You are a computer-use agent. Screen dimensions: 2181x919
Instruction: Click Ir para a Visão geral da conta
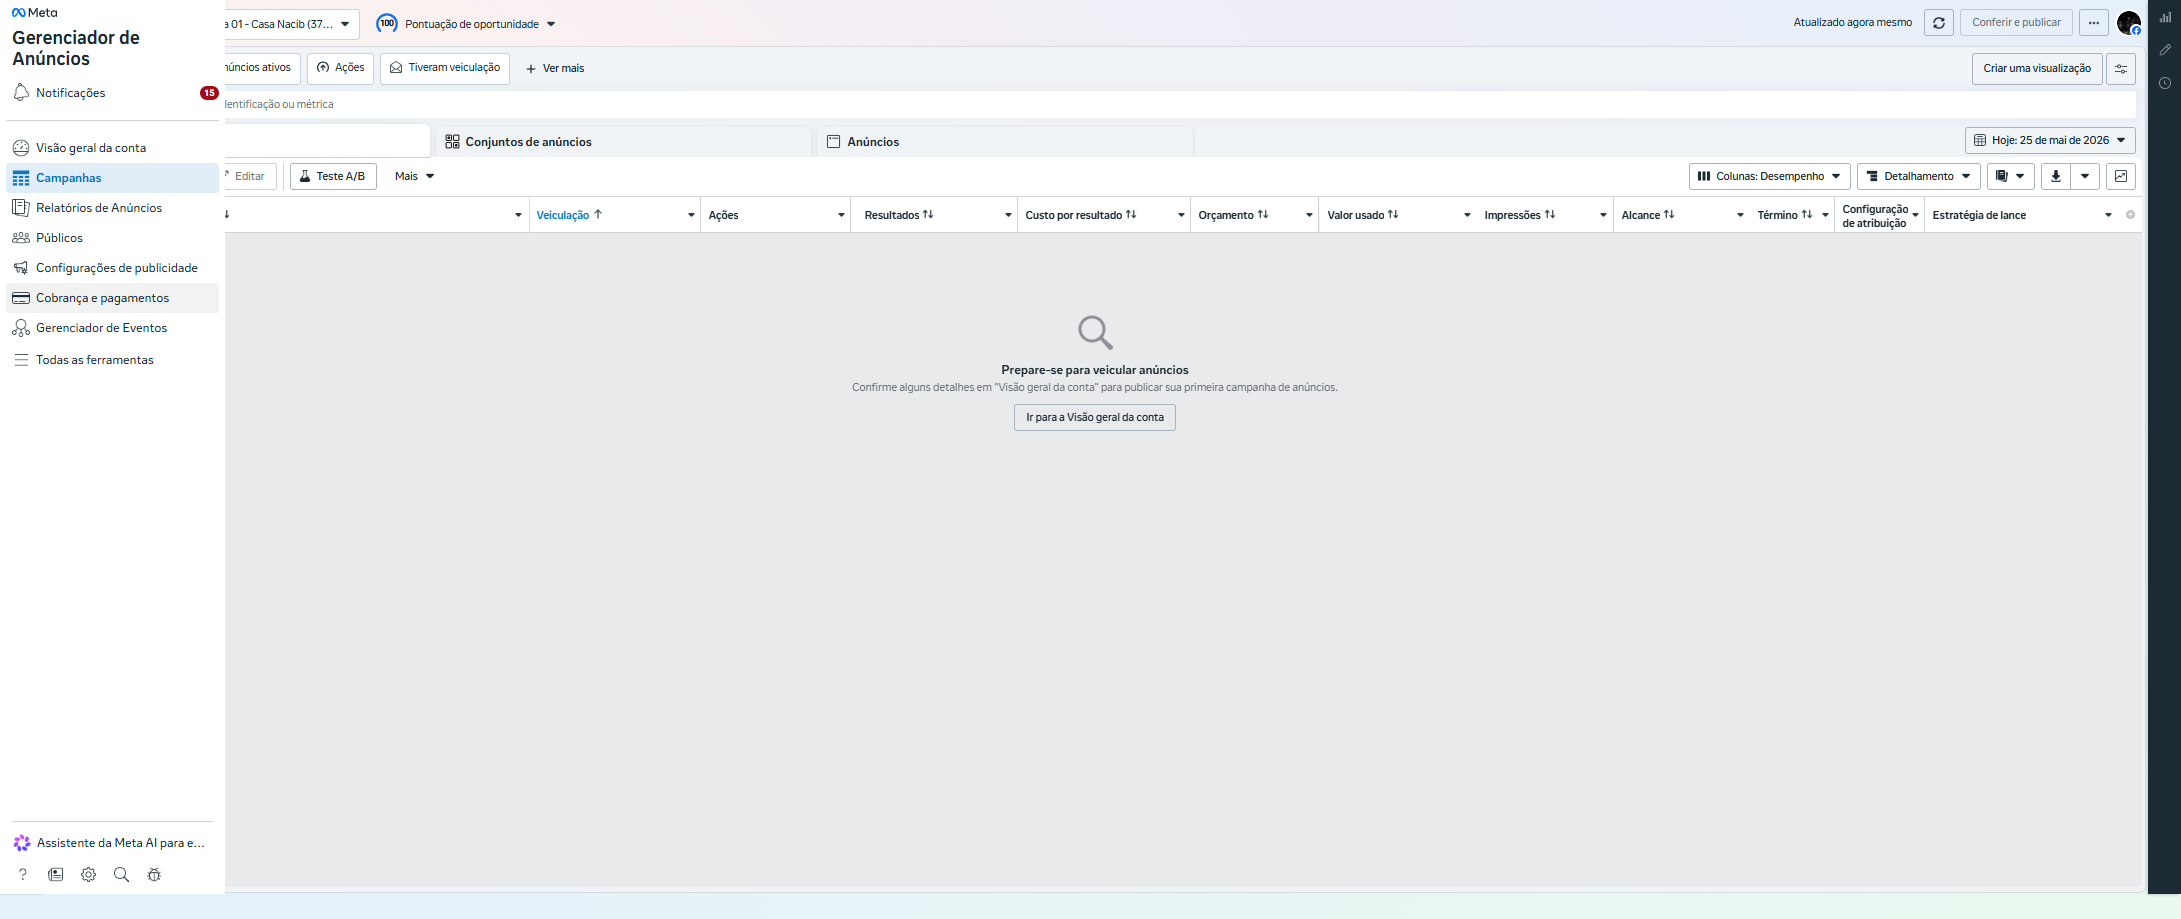click(1095, 418)
